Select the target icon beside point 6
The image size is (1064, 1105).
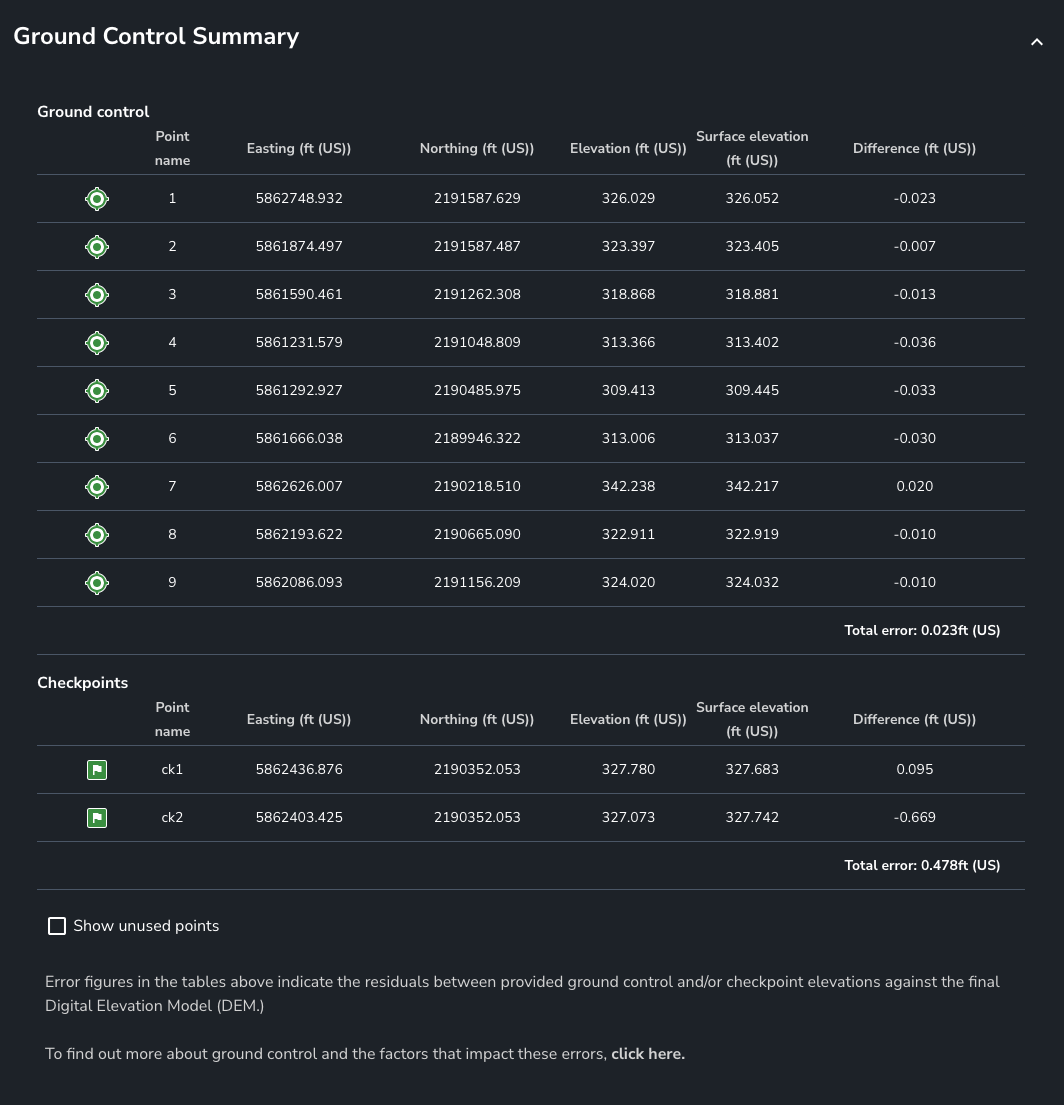pyautogui.click(x=97, y=439)
